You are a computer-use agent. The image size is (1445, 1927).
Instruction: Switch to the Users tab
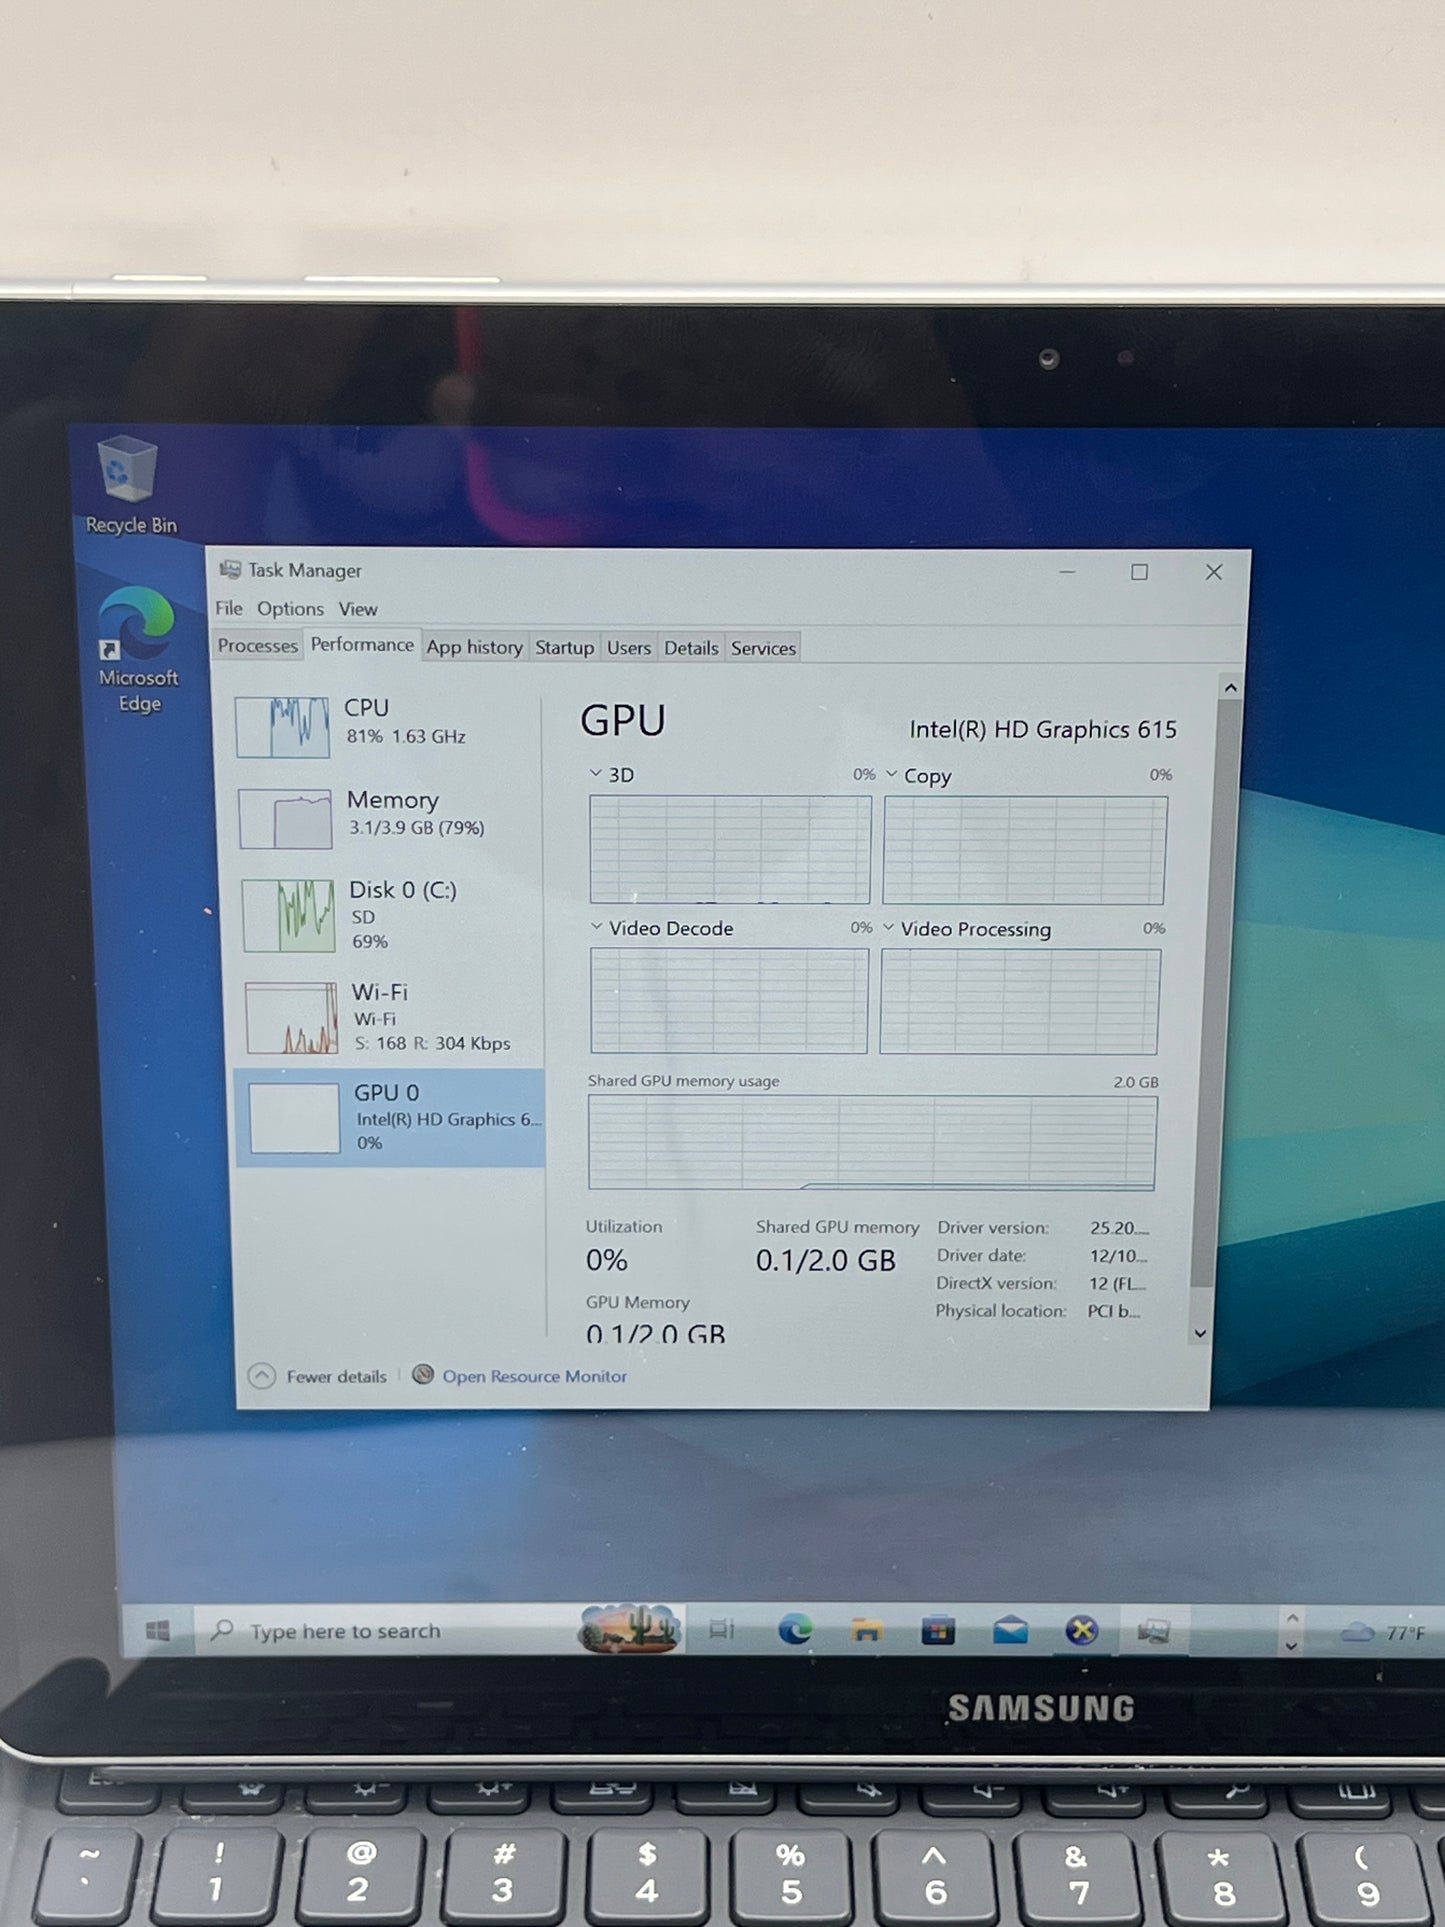pos(629,648)
